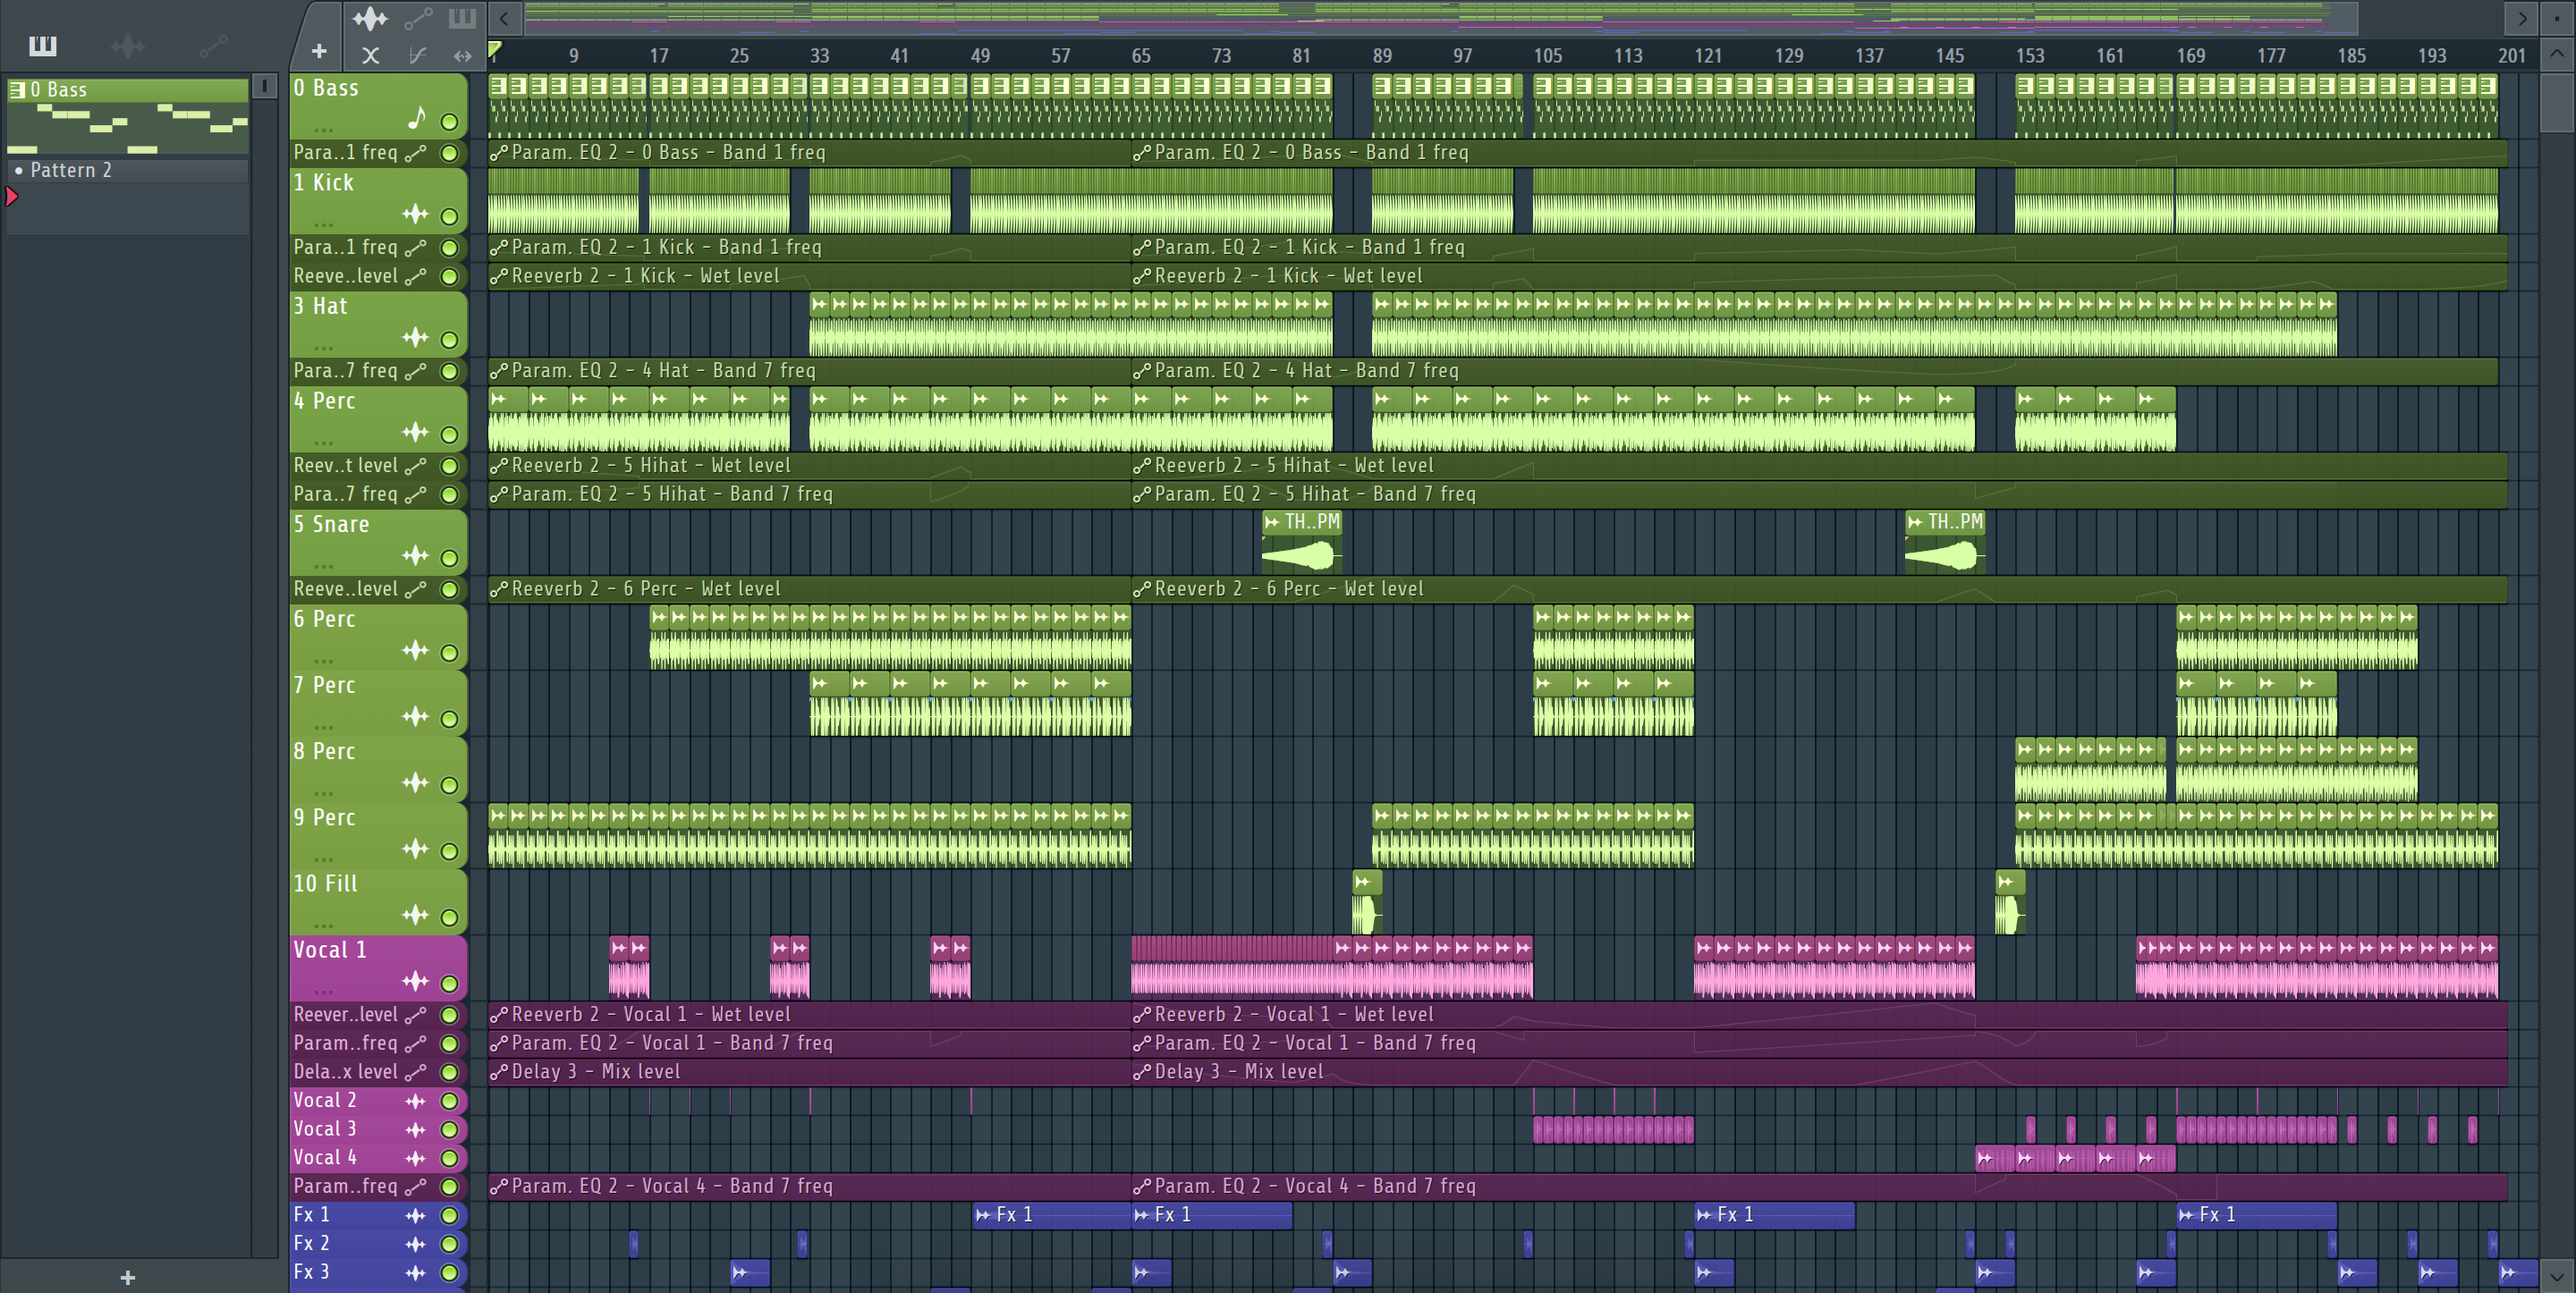2576x1293 pixels.
Task: Open the clip menu of the first Fx 1 clip
Action: click(983, 1215)
